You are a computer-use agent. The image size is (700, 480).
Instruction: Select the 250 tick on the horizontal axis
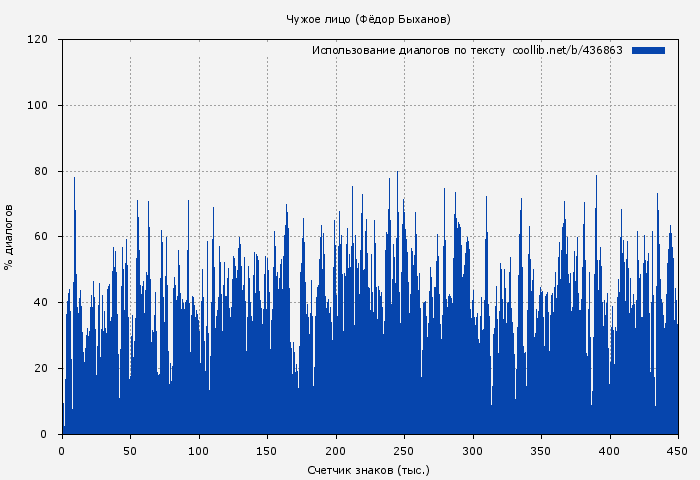tap(404, 451)
